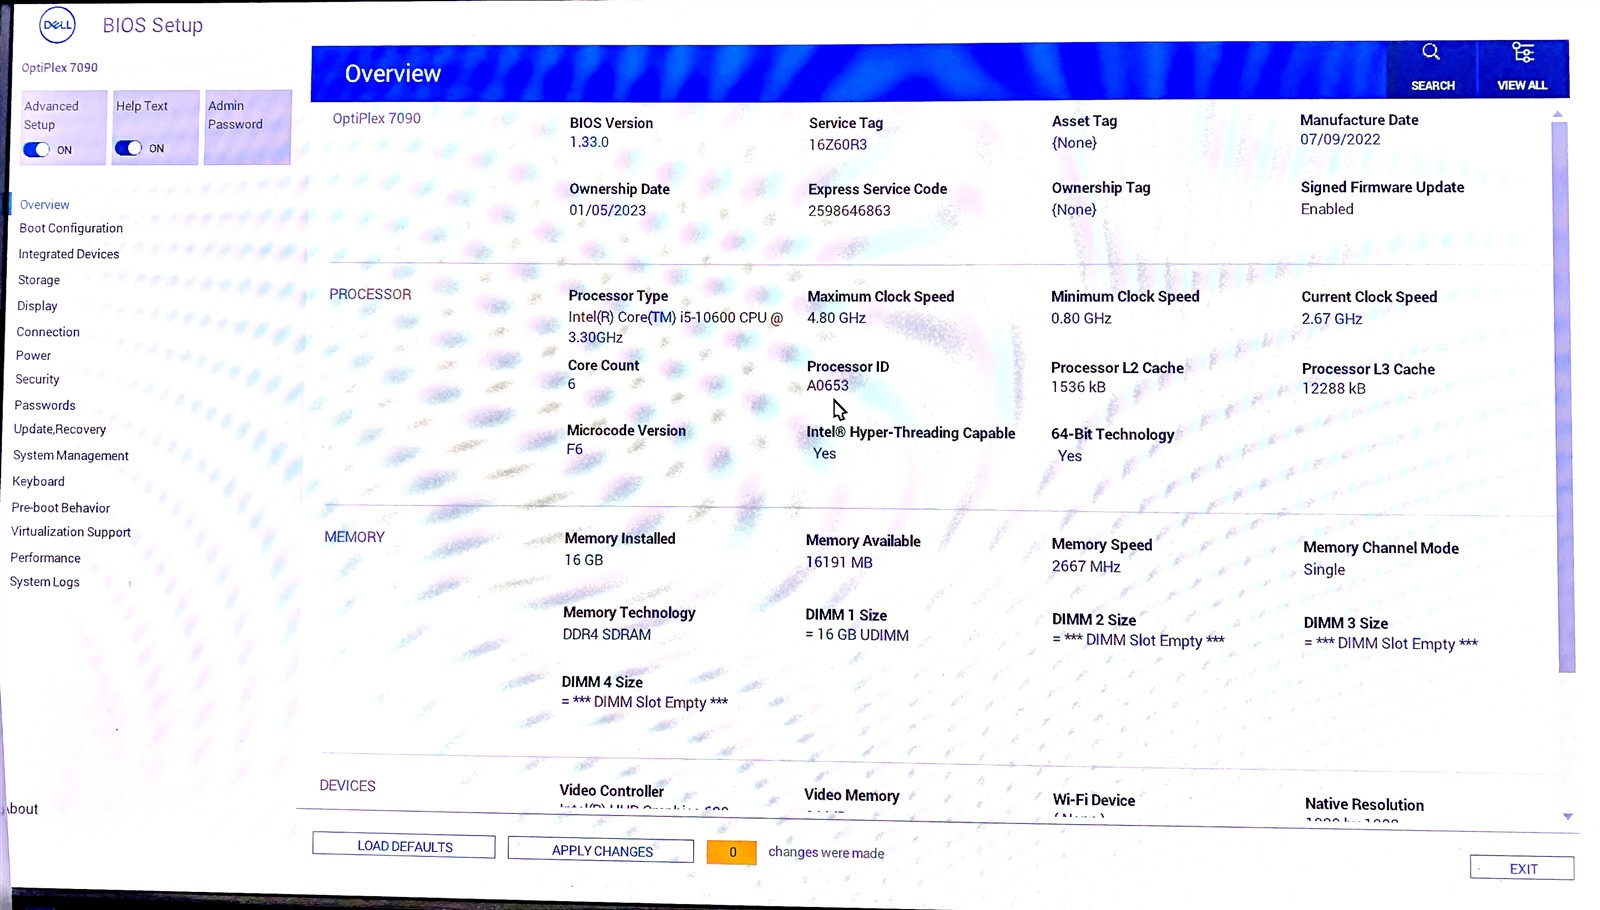This screenshot has height=910, width=1600.
Task: Go to the Storage settings page
Action: [39, 280]
